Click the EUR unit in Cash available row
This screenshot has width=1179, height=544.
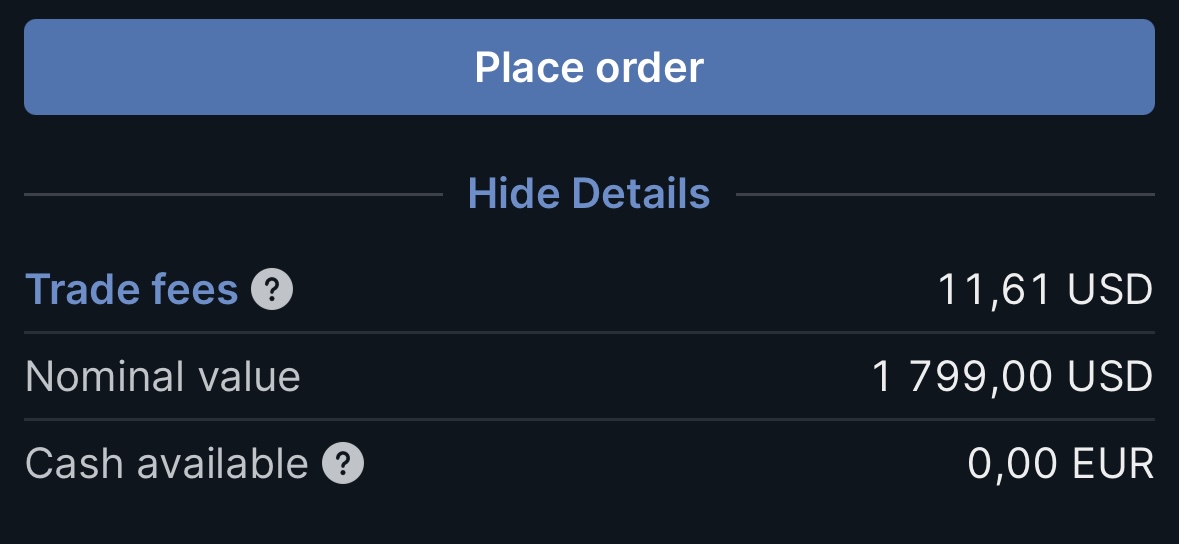(x=1112, y=464)
